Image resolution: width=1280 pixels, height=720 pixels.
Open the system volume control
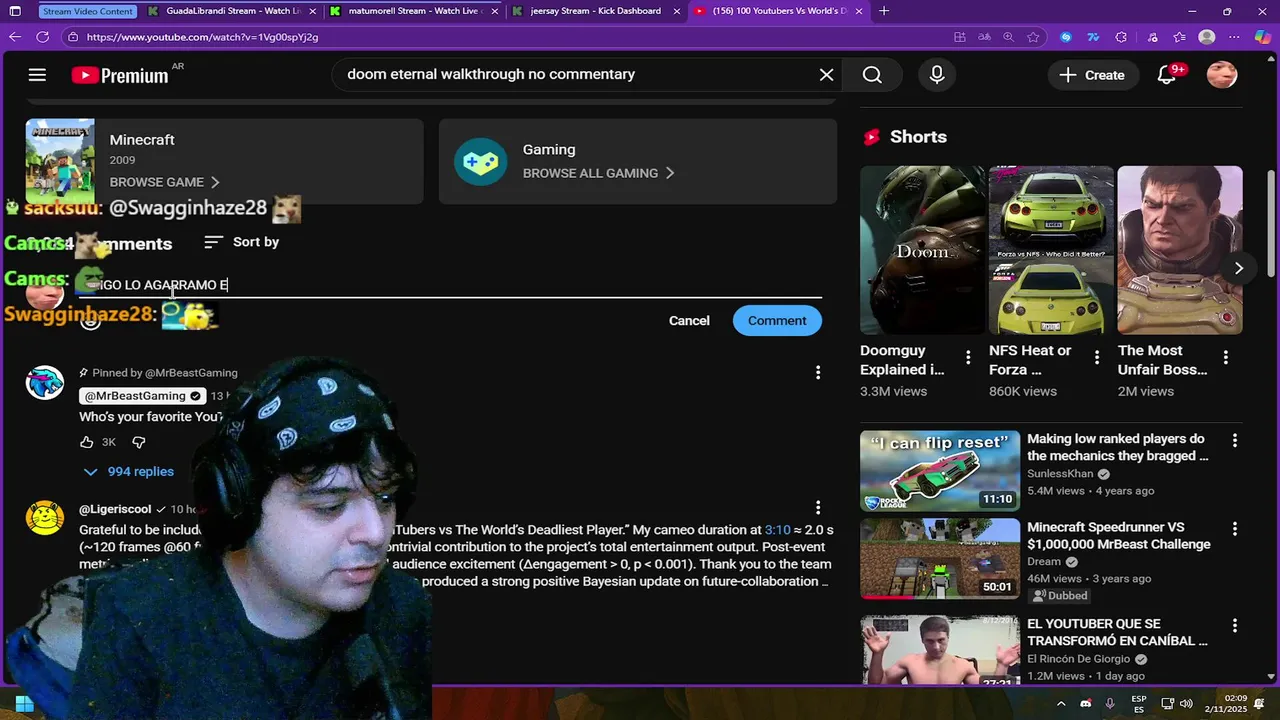click(1187, 703)
